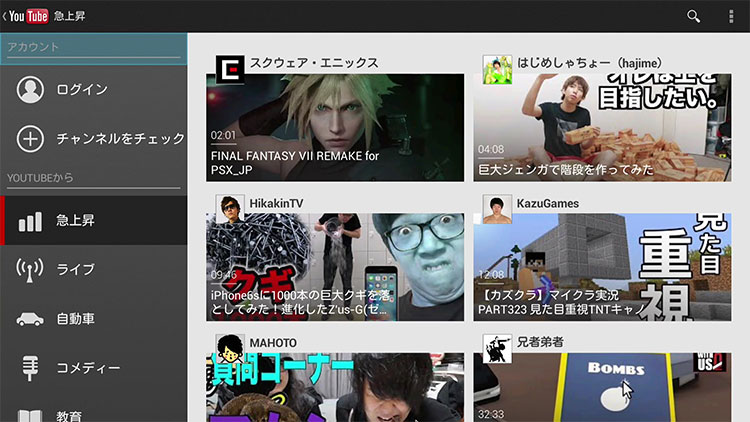Viewport: 750px width, 422px height.
Task: Click the trending bar-chart icon
Action: pos(30,222)
